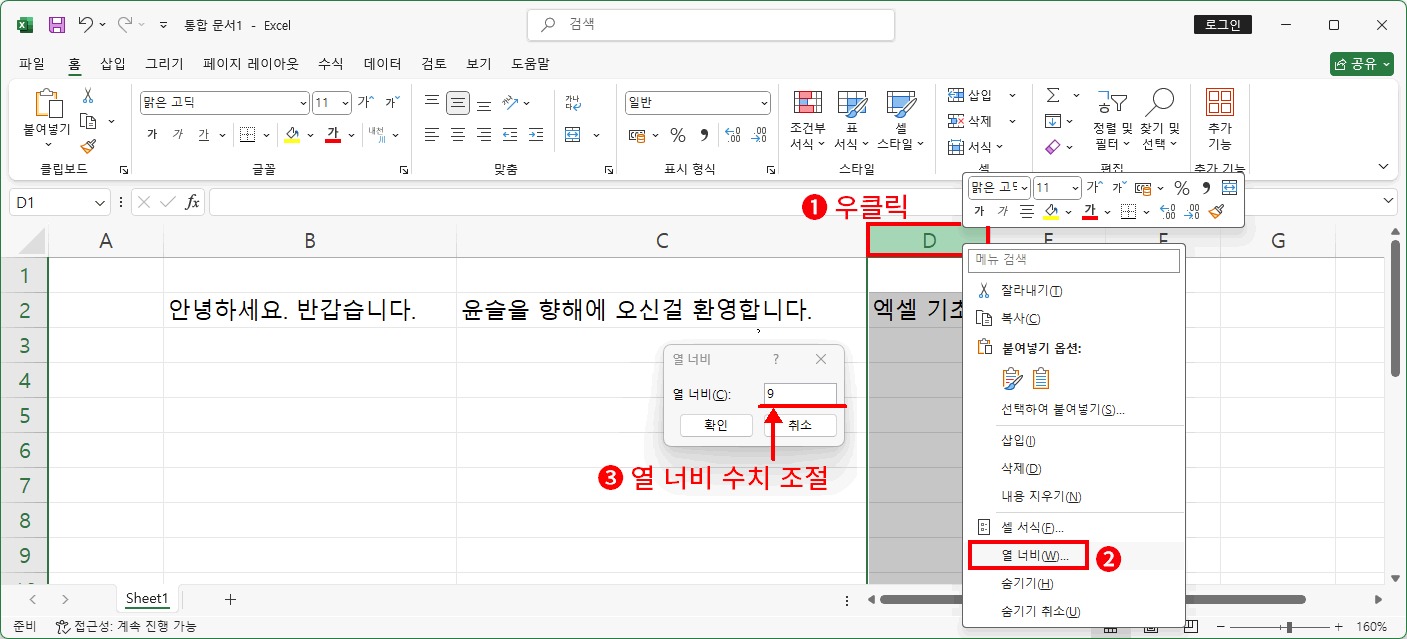1407x639 pixels.
Task: Open the ribbon font name dropdown 맑은 고딕
Action: [304, 102]
